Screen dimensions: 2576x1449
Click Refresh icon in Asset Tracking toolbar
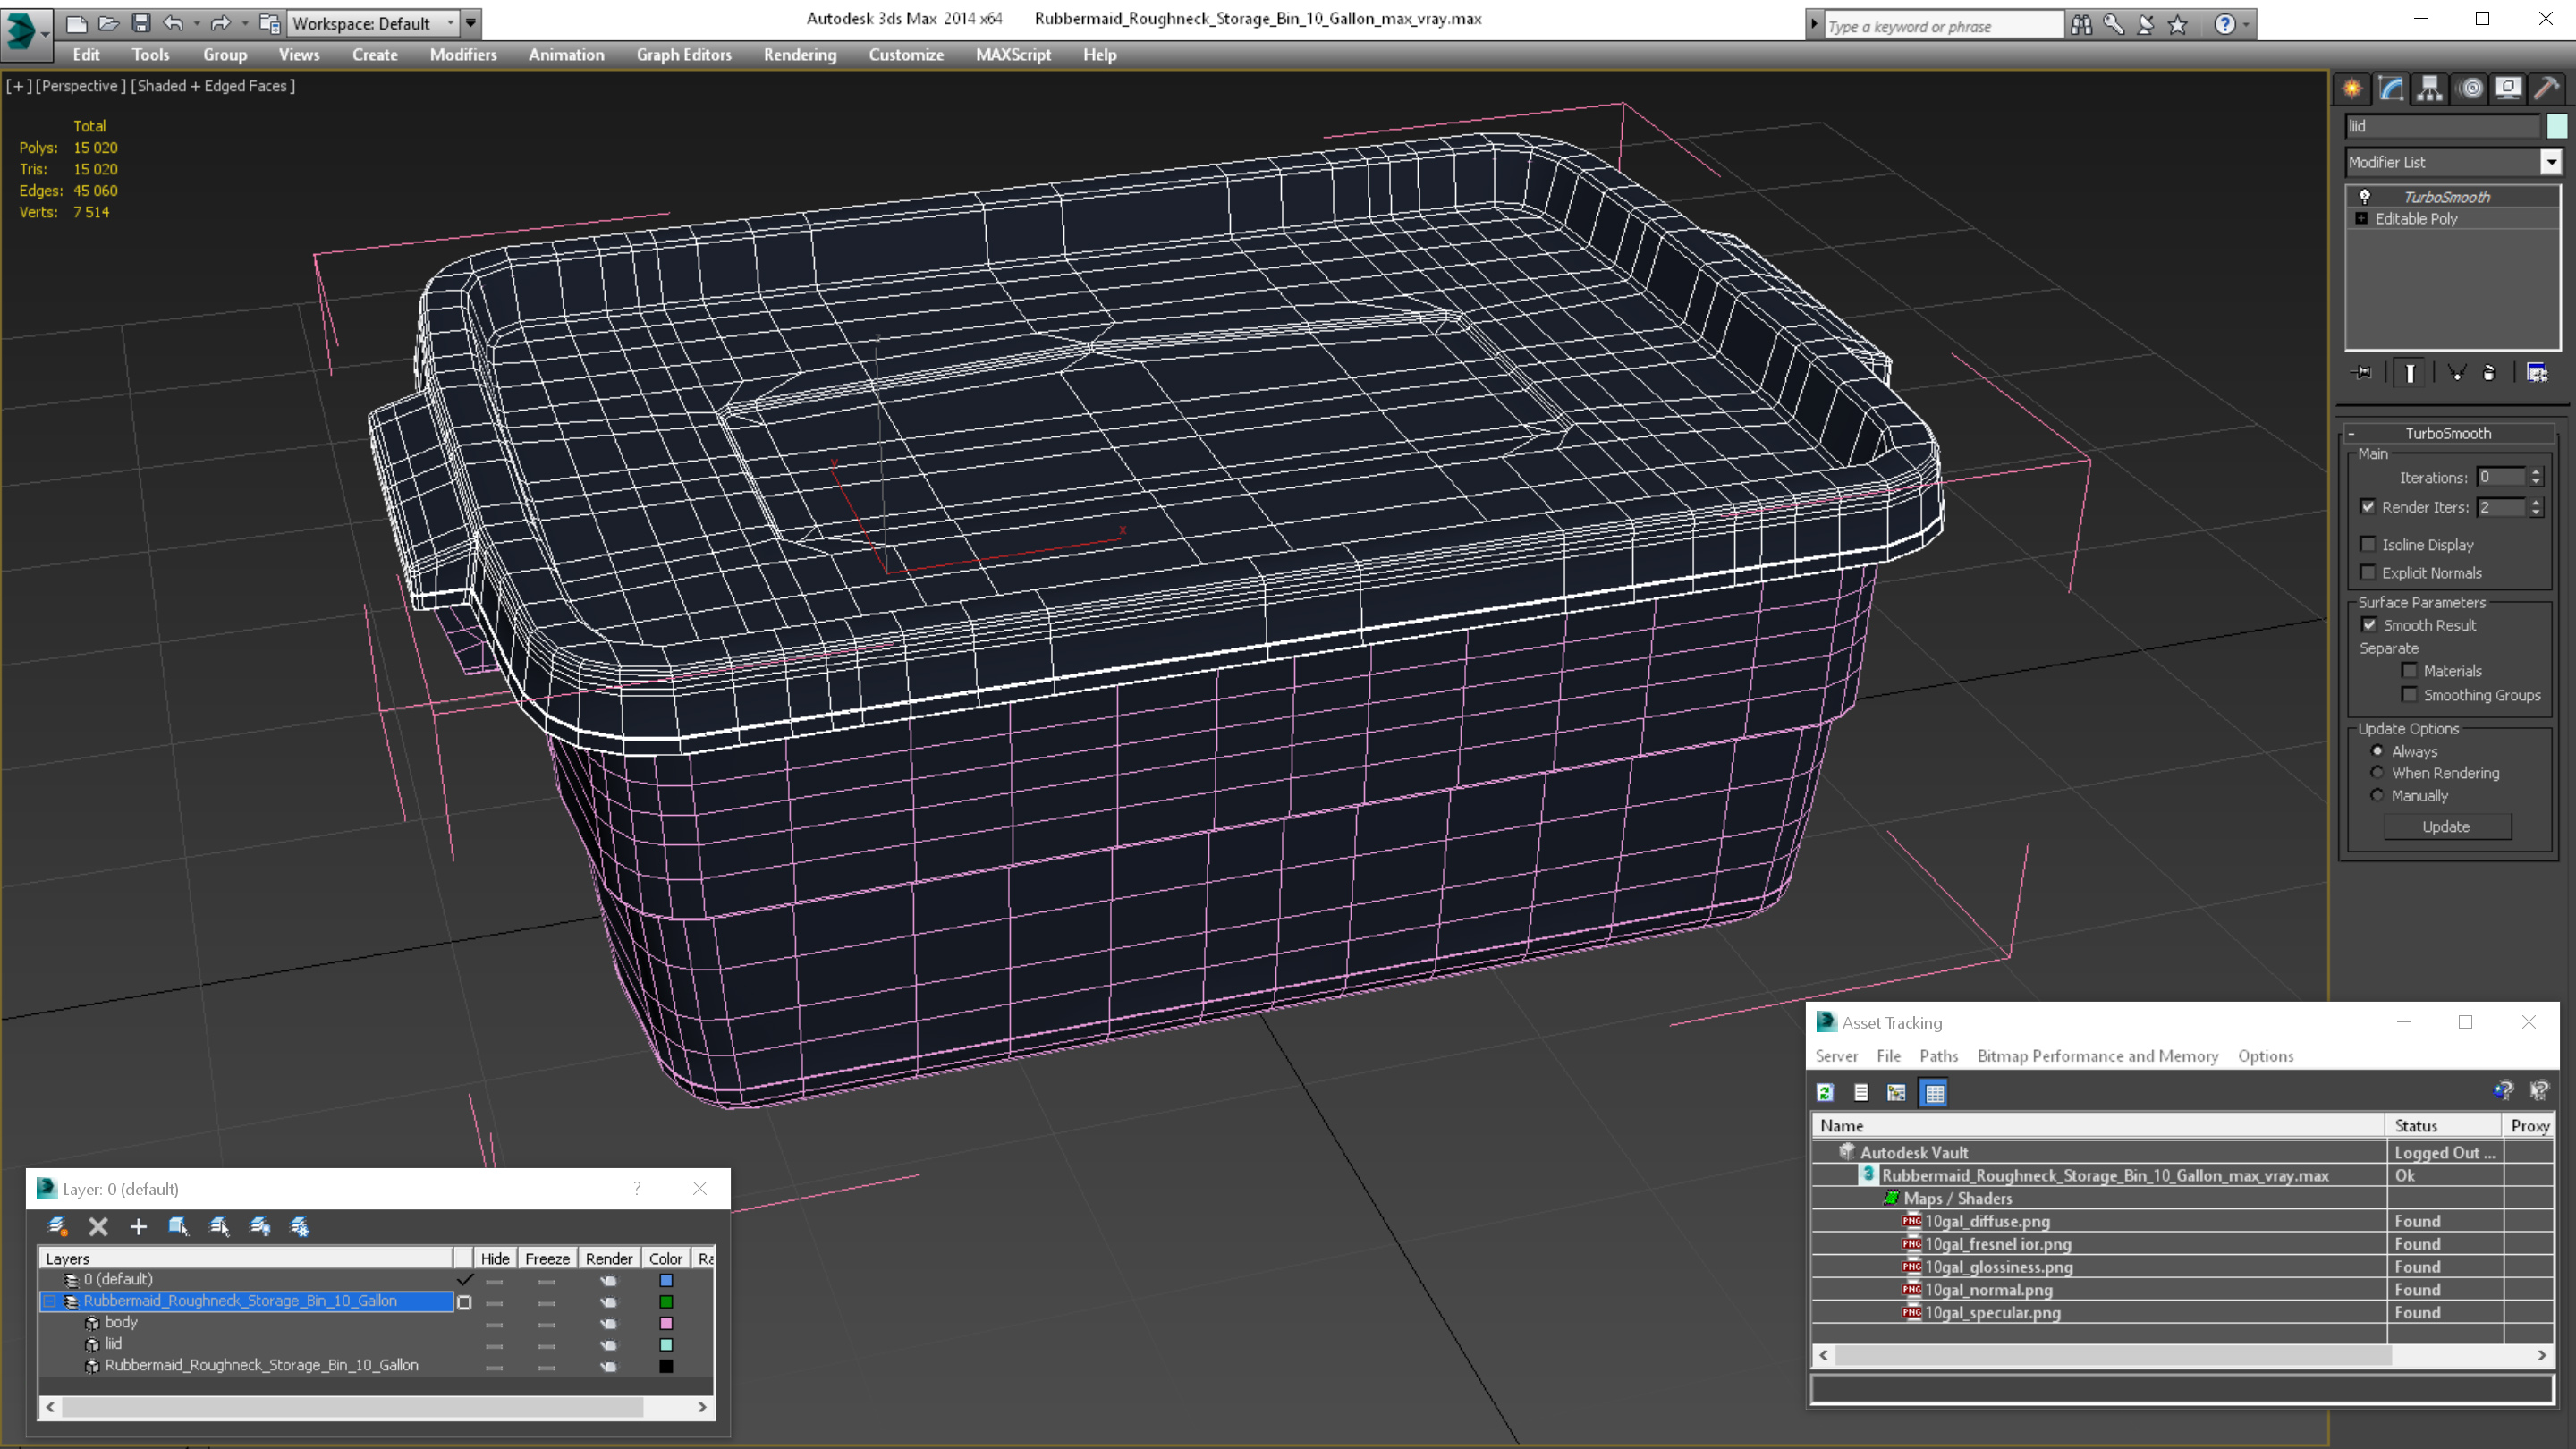click(x=1825, y=1092)
